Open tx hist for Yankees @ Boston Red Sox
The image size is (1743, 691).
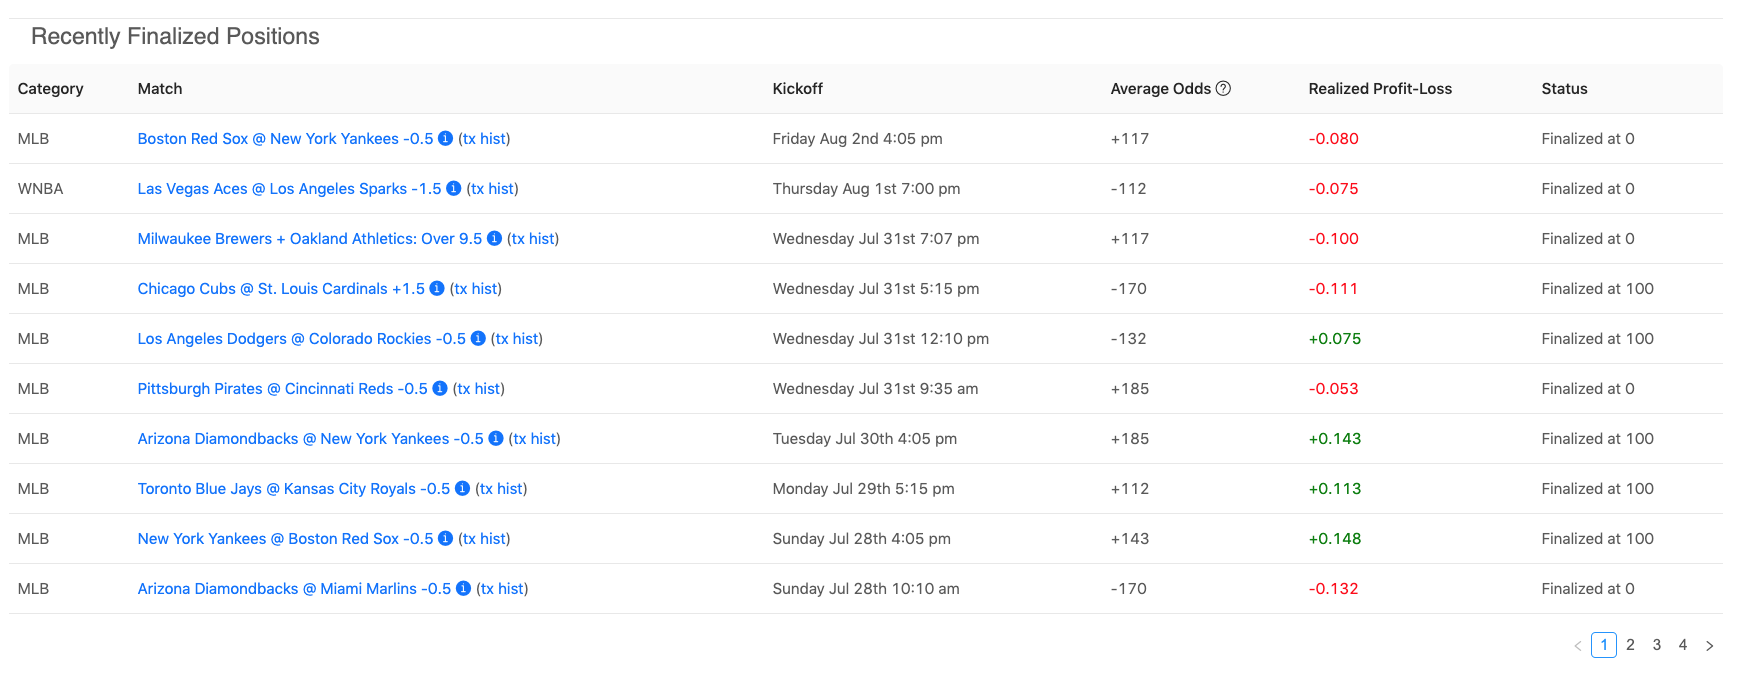click(484, 539)
